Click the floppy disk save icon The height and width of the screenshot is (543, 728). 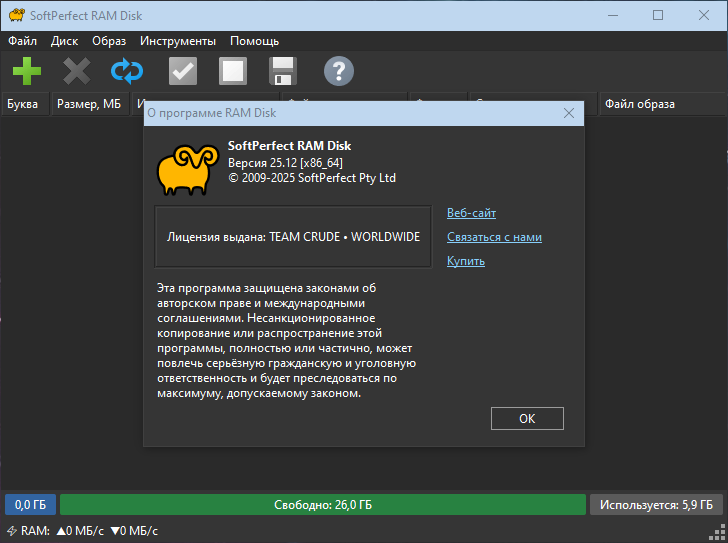point(283,71)
